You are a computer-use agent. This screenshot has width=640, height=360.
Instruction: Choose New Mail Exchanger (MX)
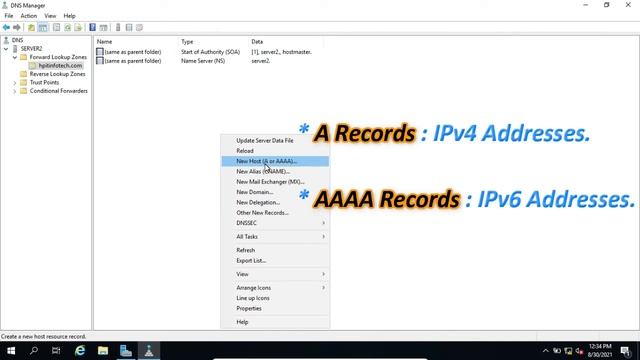pos(275,182)
